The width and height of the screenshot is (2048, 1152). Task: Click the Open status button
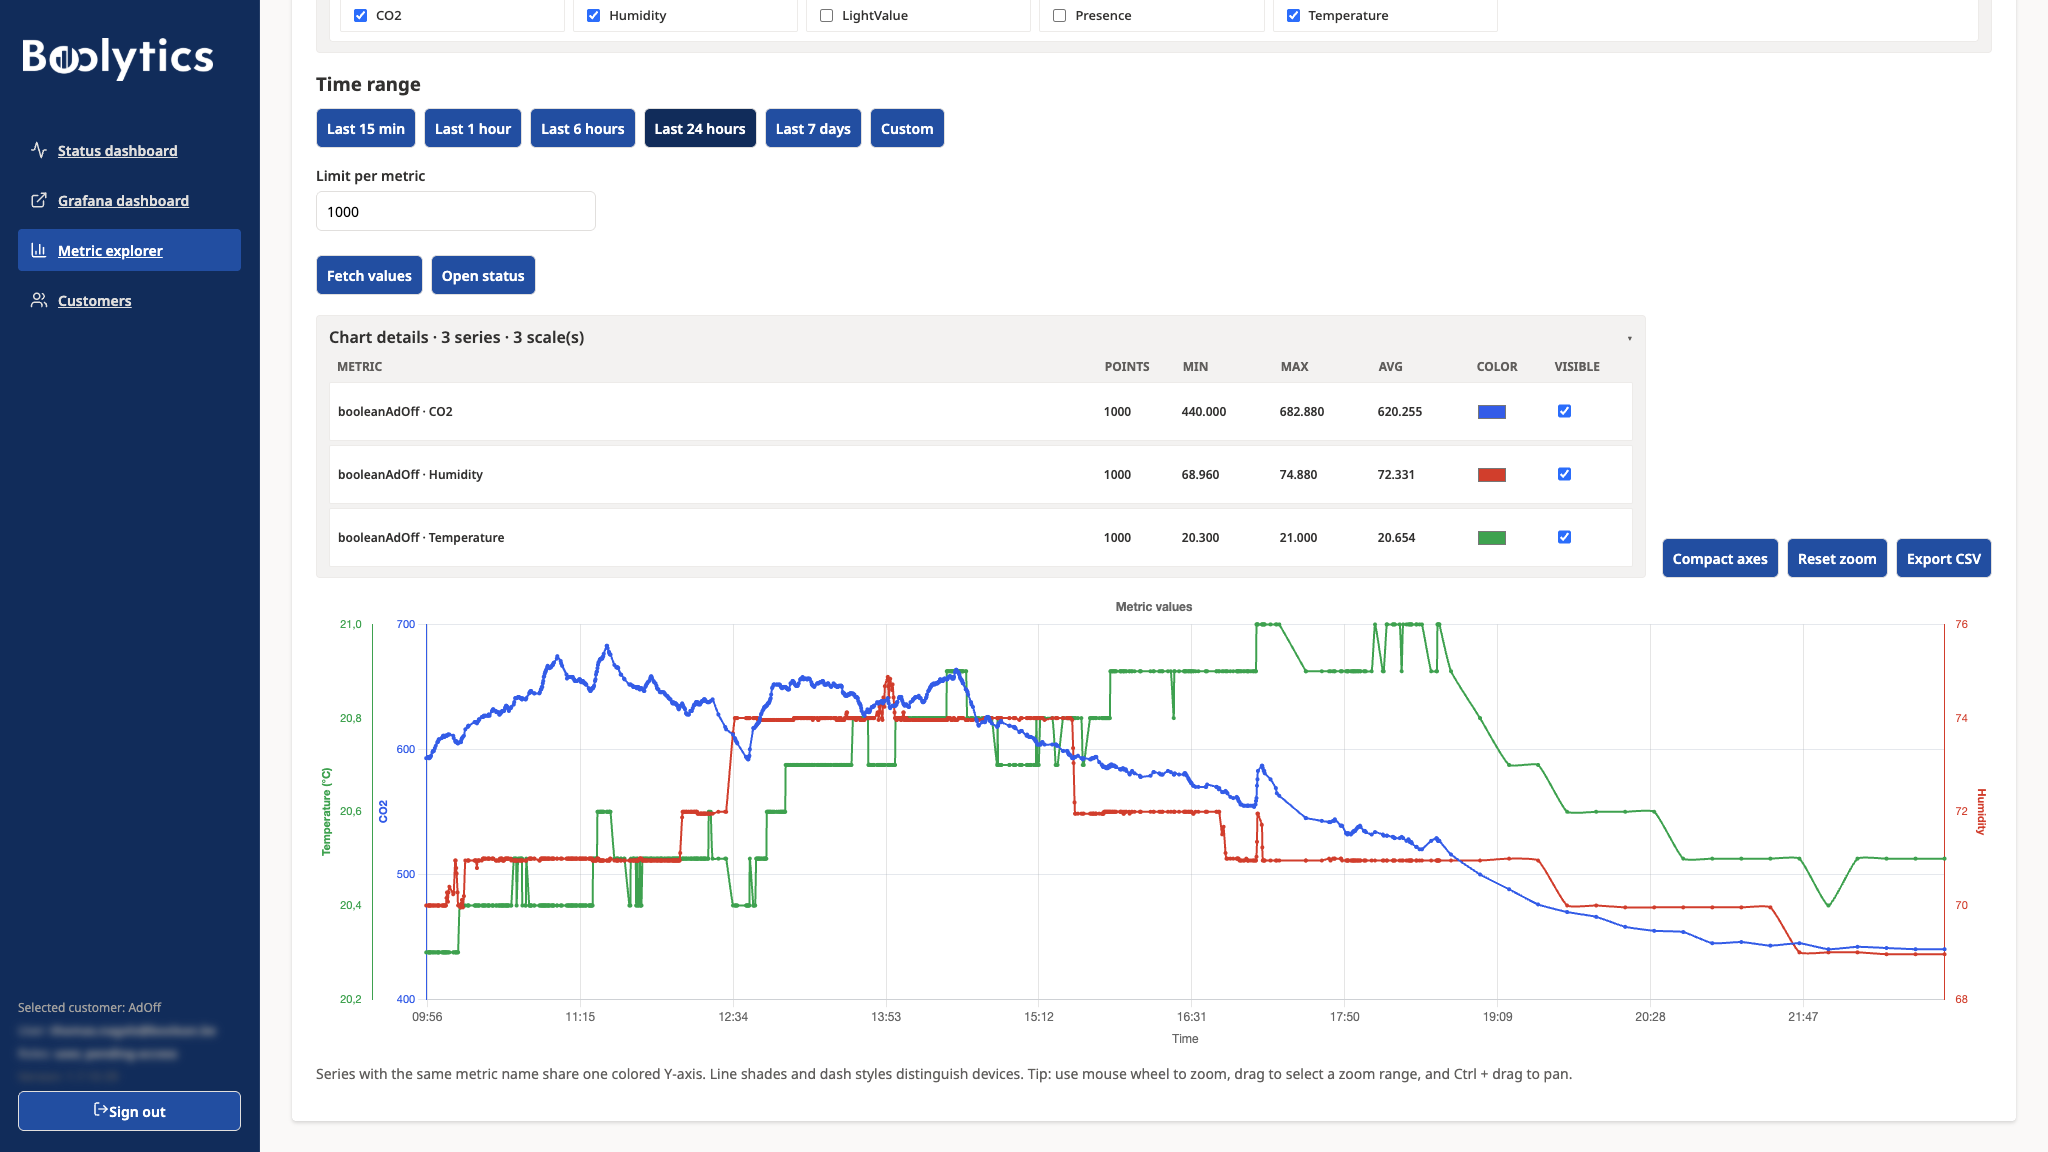pyautogui.click(x=483, y=275)
